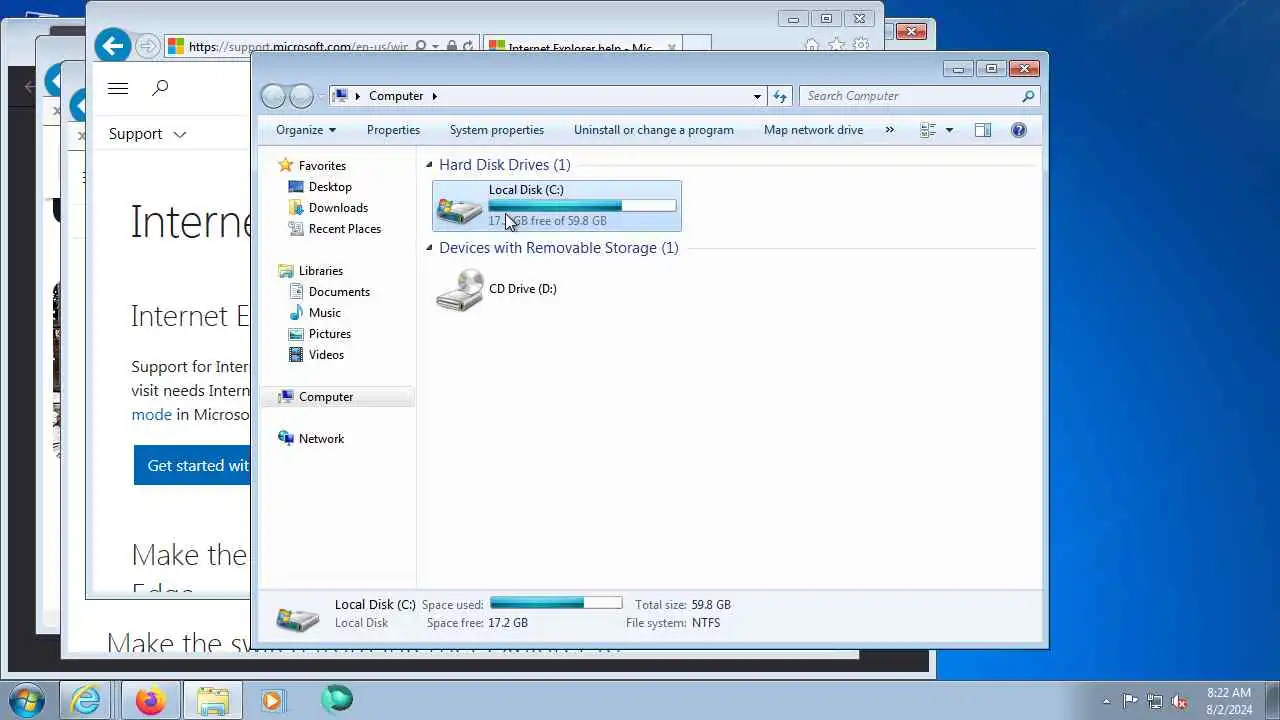Image resolution: width=1280 pixels, height=720 pixels.
Task: Collapse Devices with Removable Storage group
Action: 430,248
